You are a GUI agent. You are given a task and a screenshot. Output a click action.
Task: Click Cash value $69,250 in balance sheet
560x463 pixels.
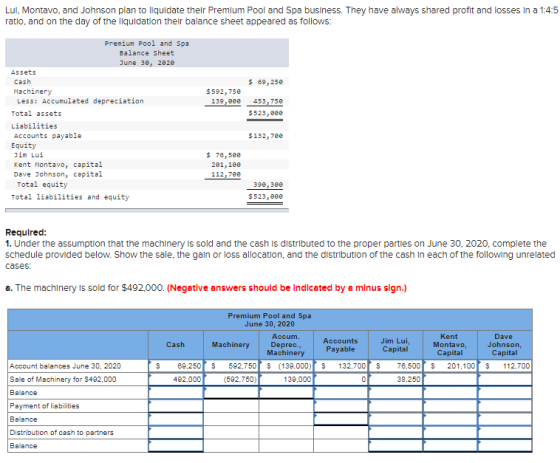pyautogui.click(x=266, y=82)
